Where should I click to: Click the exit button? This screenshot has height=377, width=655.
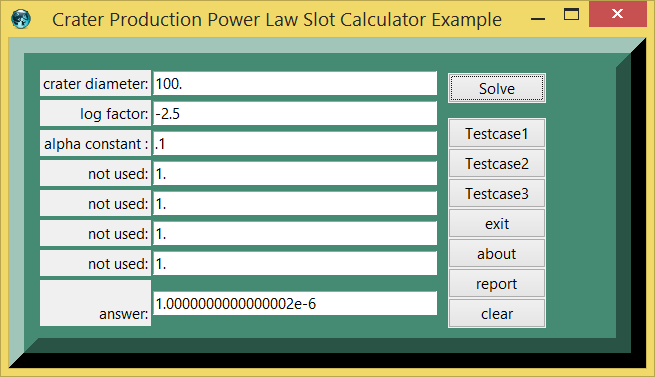point(497,224)
